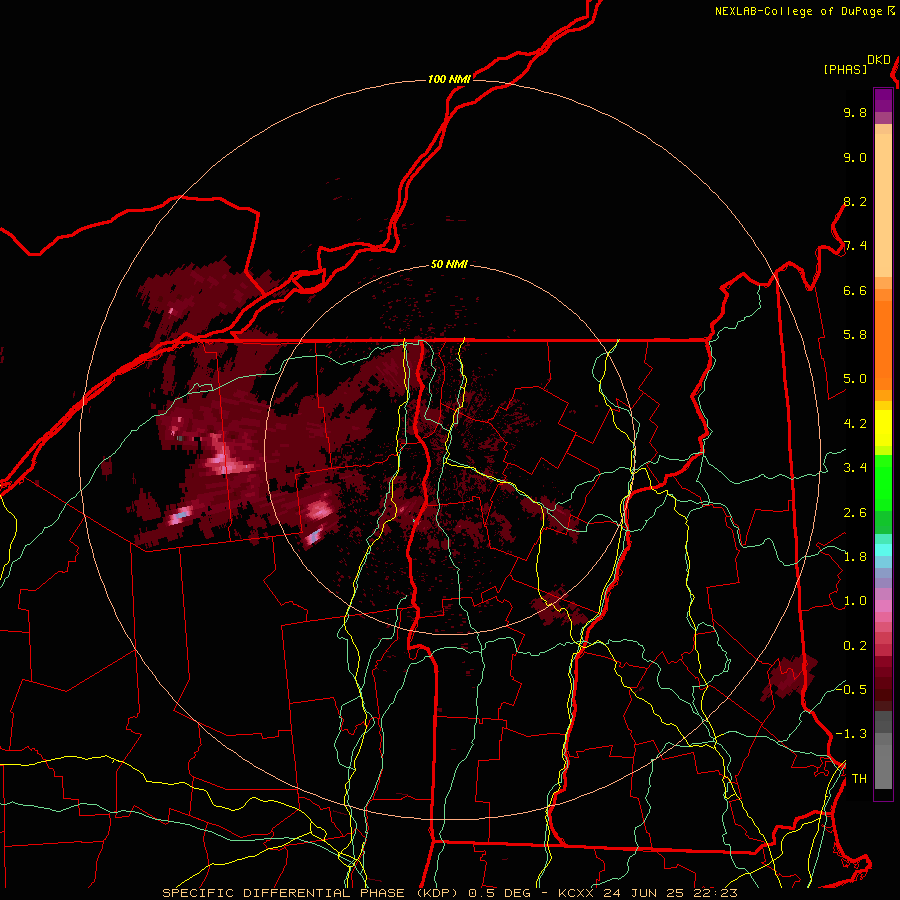900x900 pixels.
Task: Select the purple segment atop the color bar
Action: click(883, 100)
